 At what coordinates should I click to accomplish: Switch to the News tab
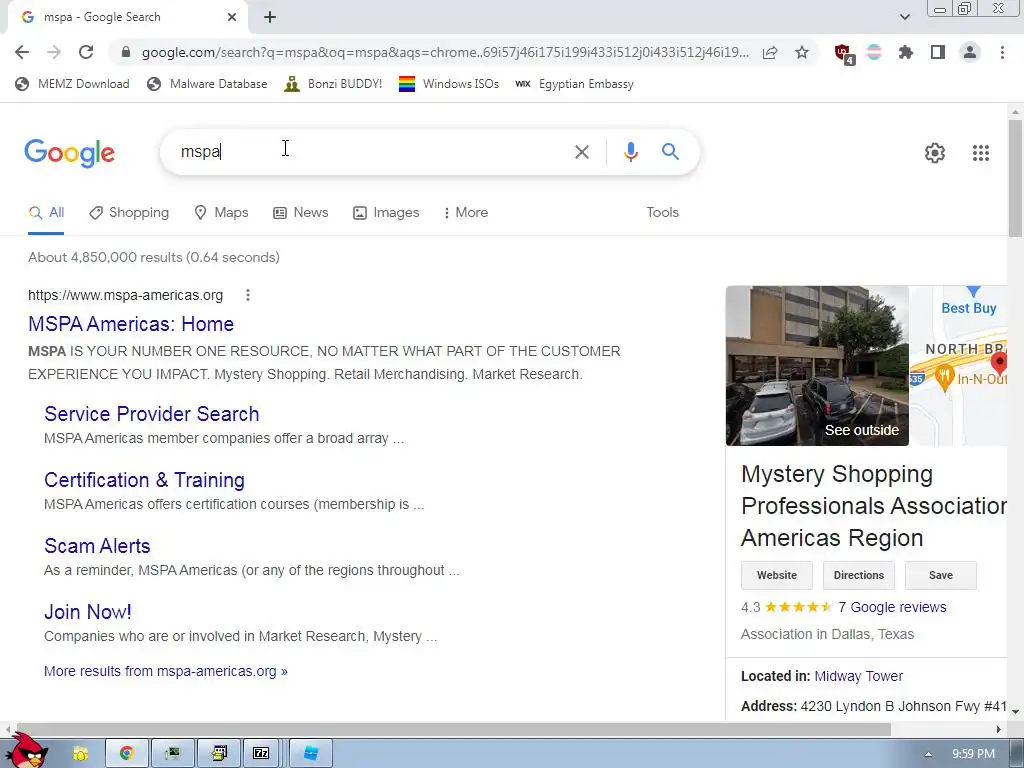(300, 213)
